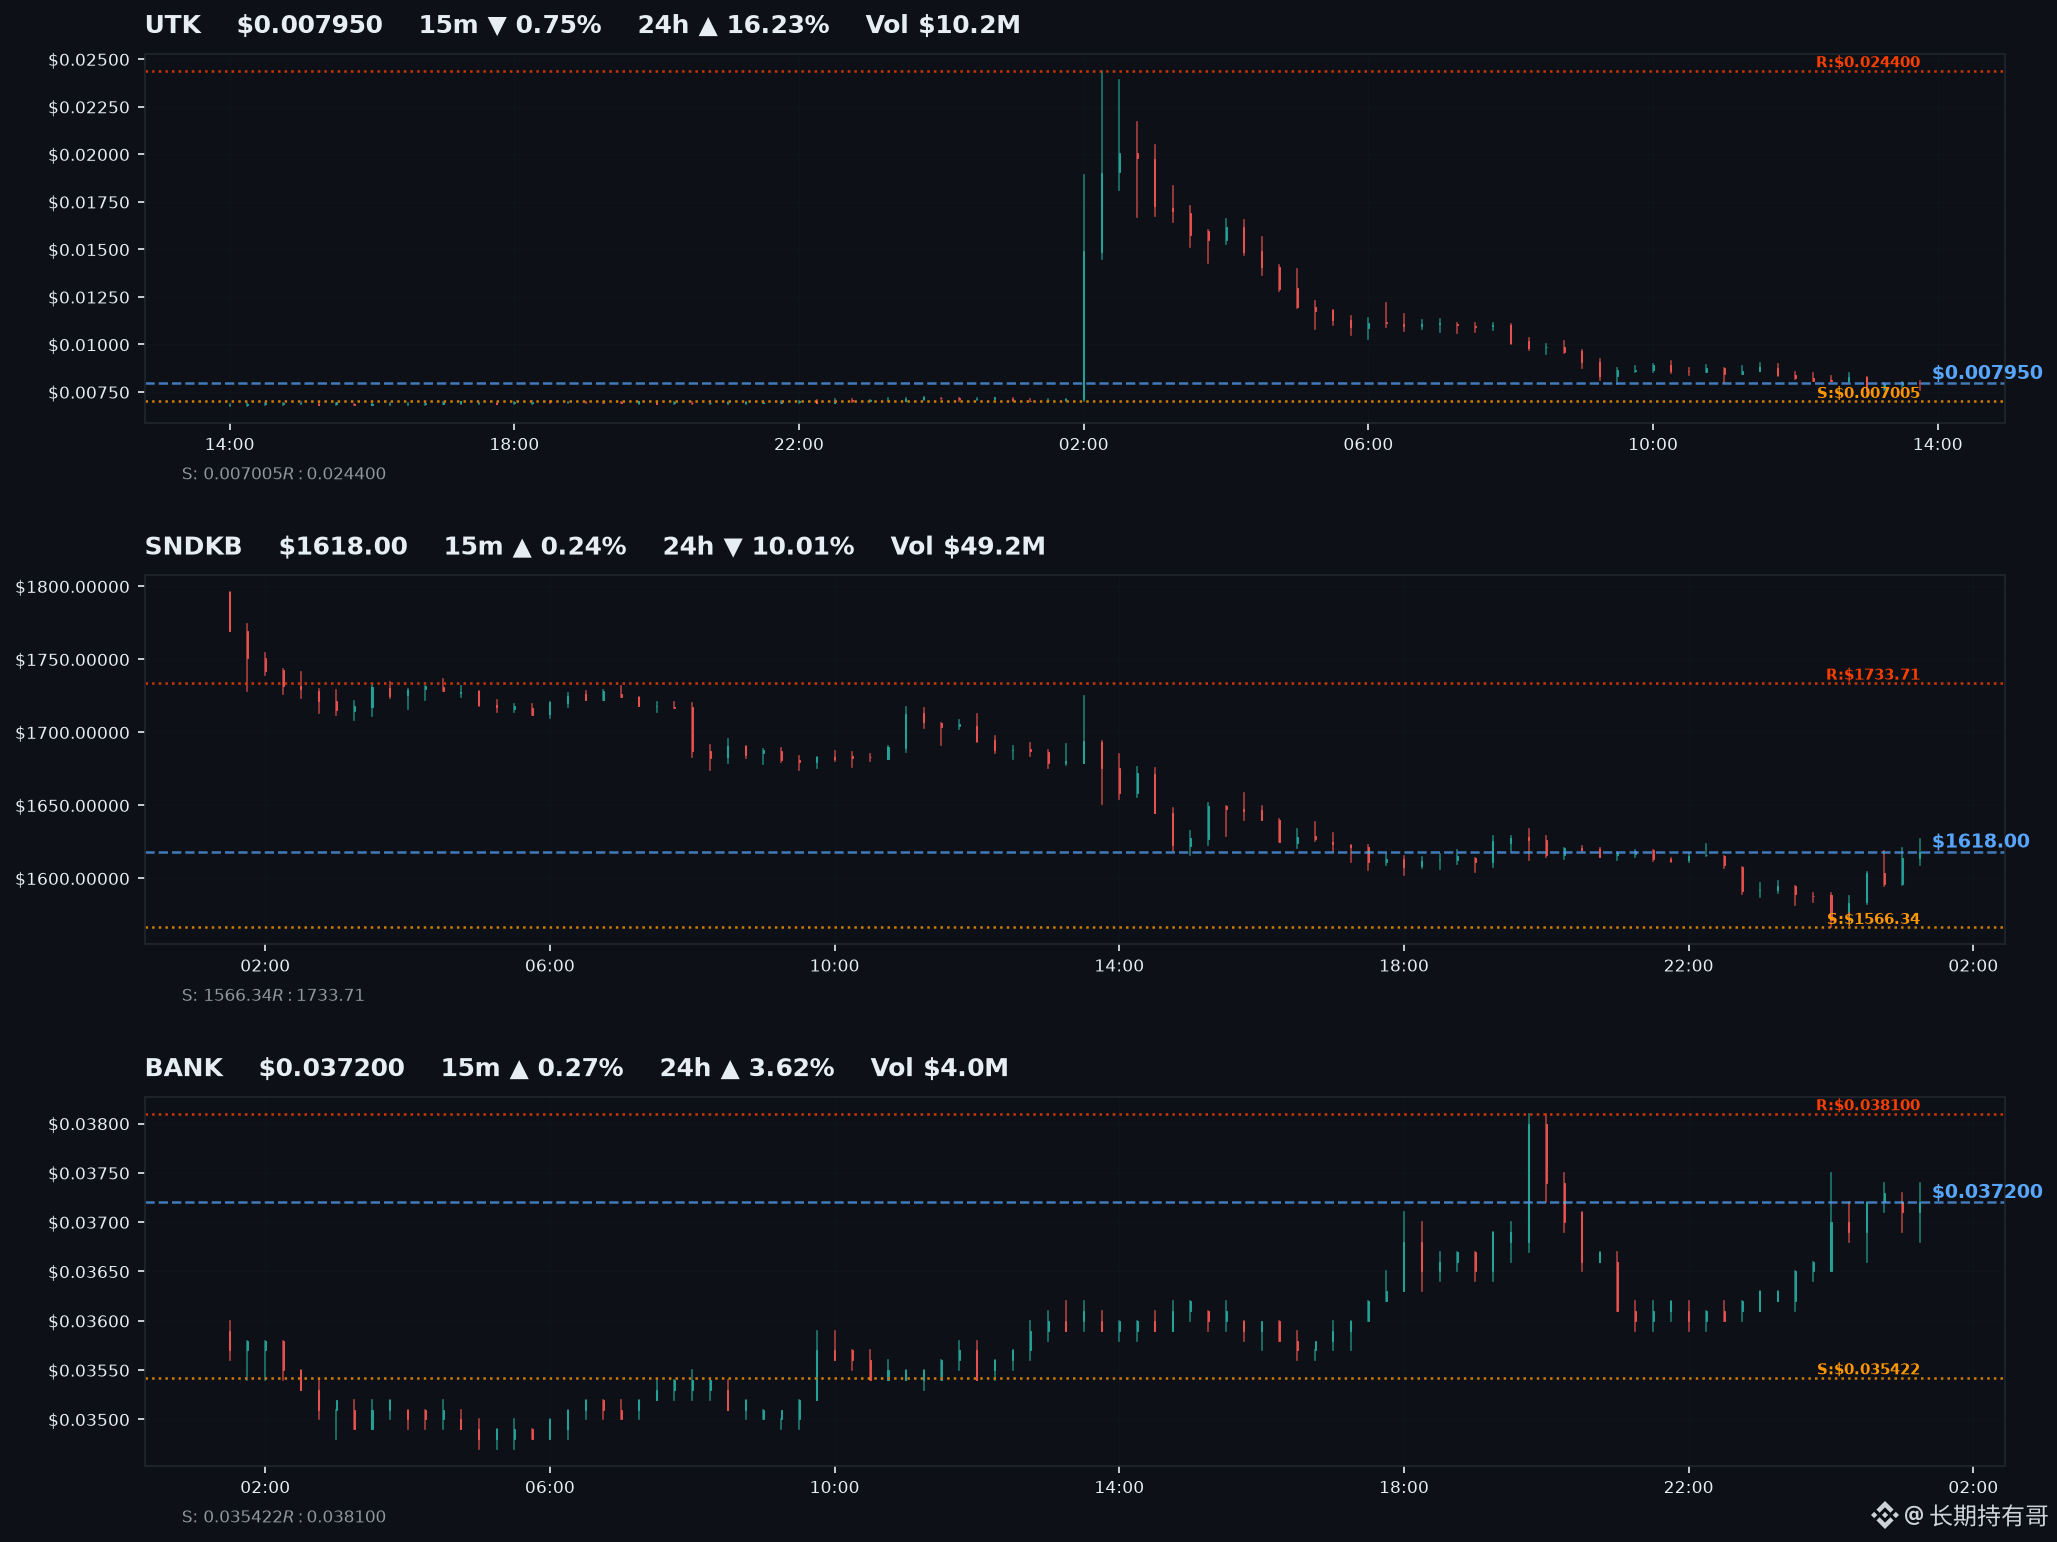Click the $0.03800 y-axis label
The width and height of the screenshot is (2057, 1542).
[x=89, y=1124]
